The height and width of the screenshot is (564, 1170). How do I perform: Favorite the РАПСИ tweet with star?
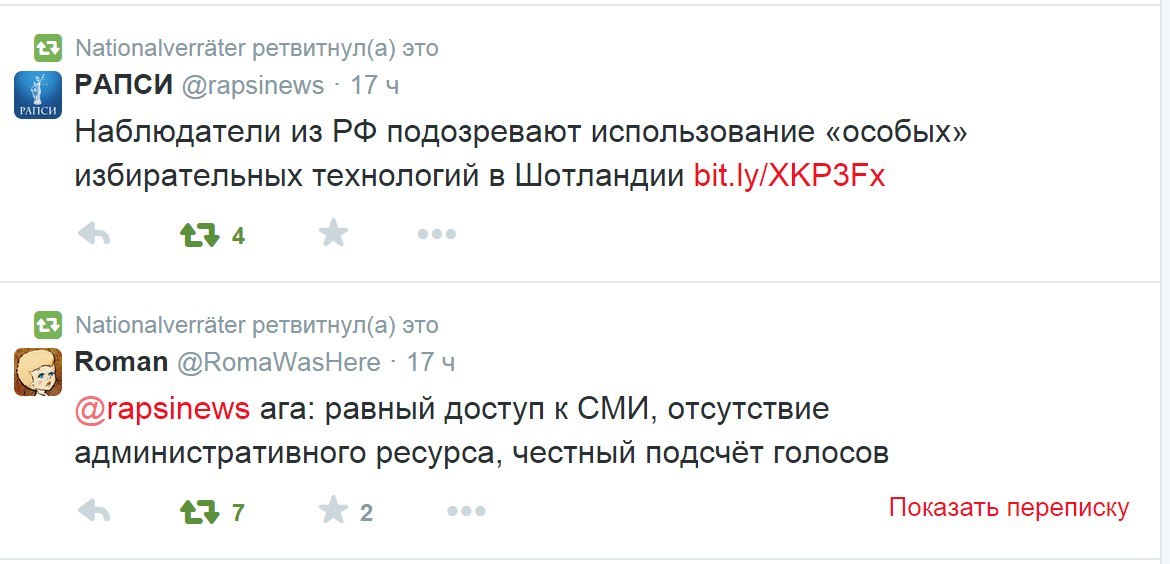(x=334, y=234)
